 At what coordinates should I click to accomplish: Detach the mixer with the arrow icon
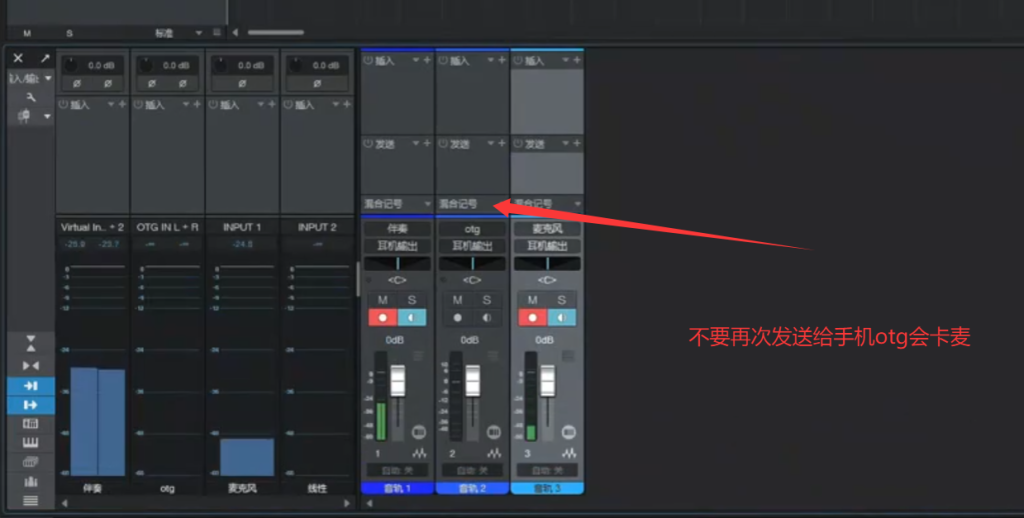(45, 58)
